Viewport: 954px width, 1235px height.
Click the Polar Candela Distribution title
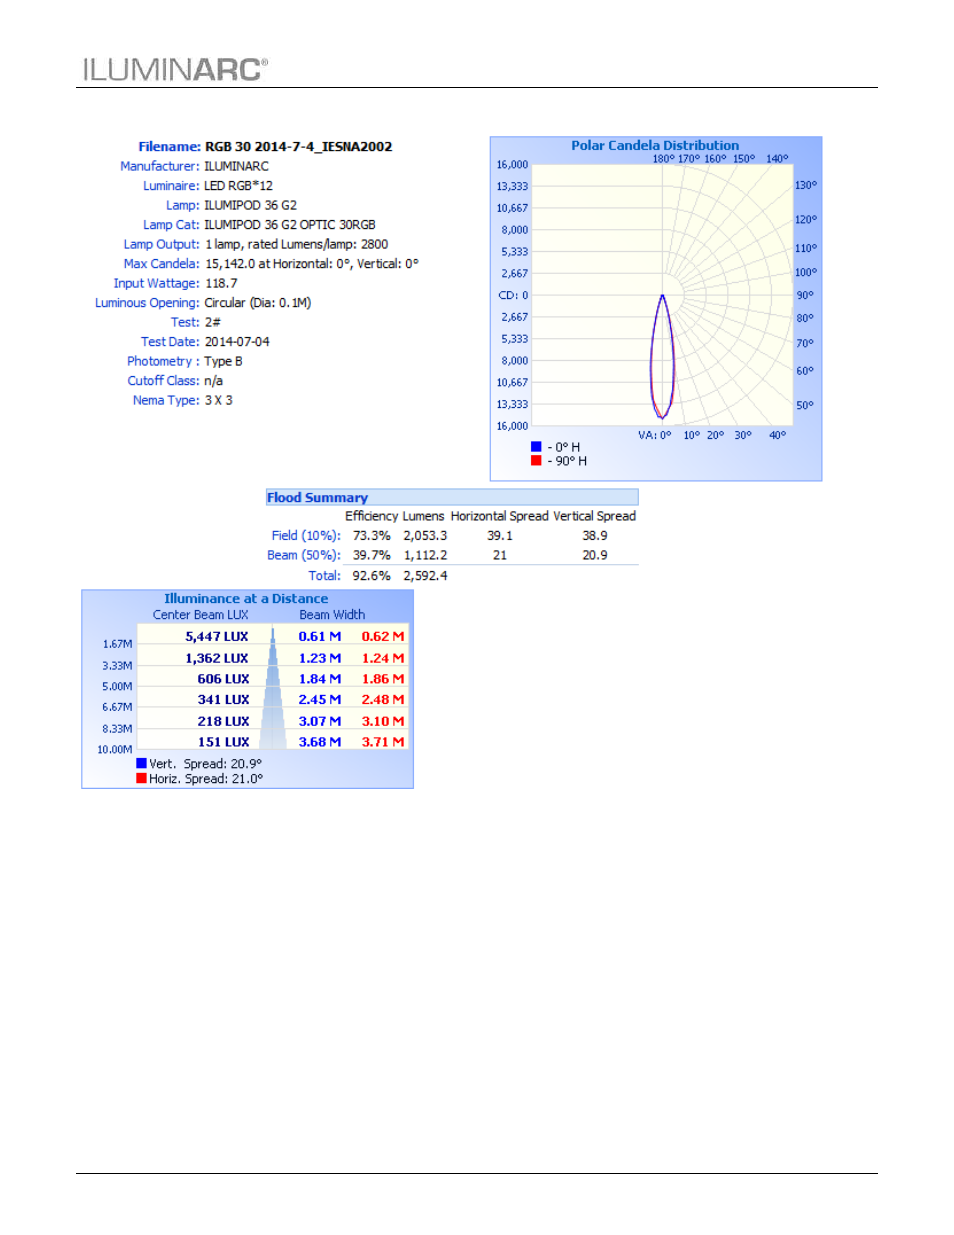(655, 145)
